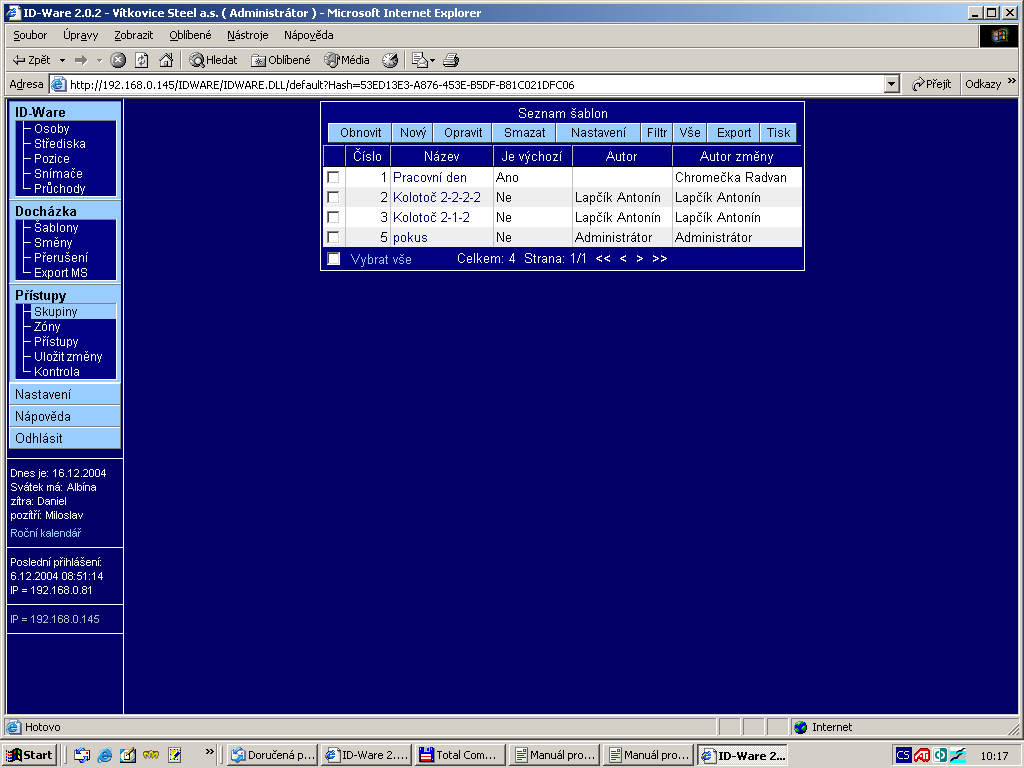Open the pokus template link
The width and height of the screenshot is (1024, 768).
point(410,238)
